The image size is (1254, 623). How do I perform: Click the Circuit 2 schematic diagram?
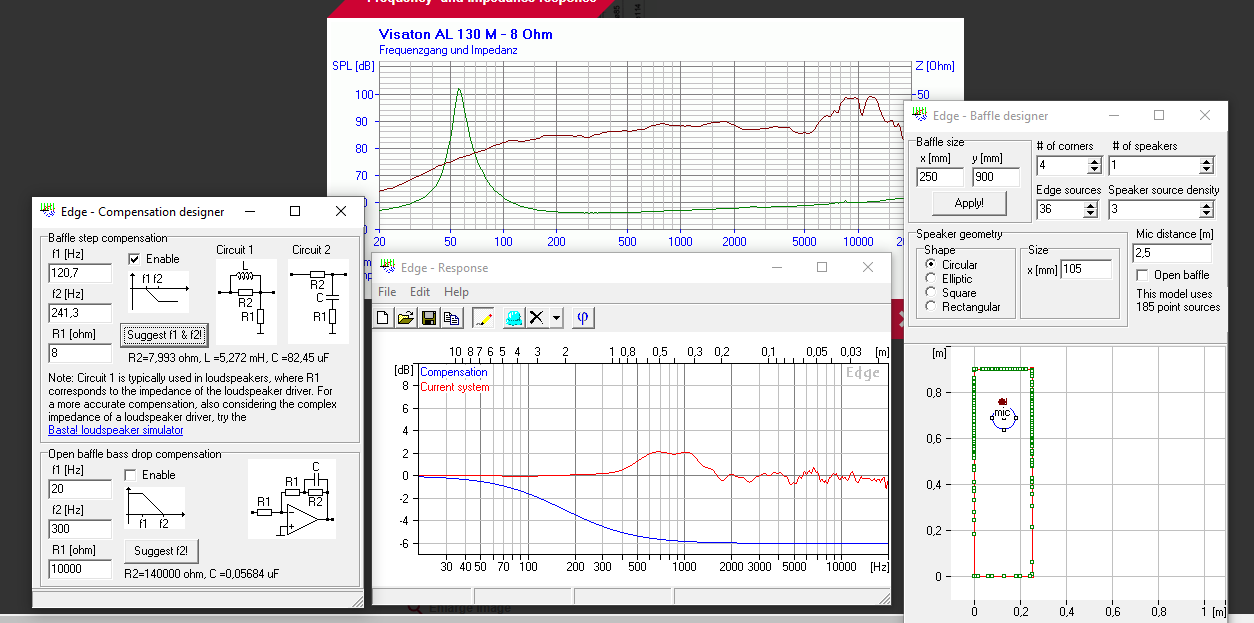point(318,301)
